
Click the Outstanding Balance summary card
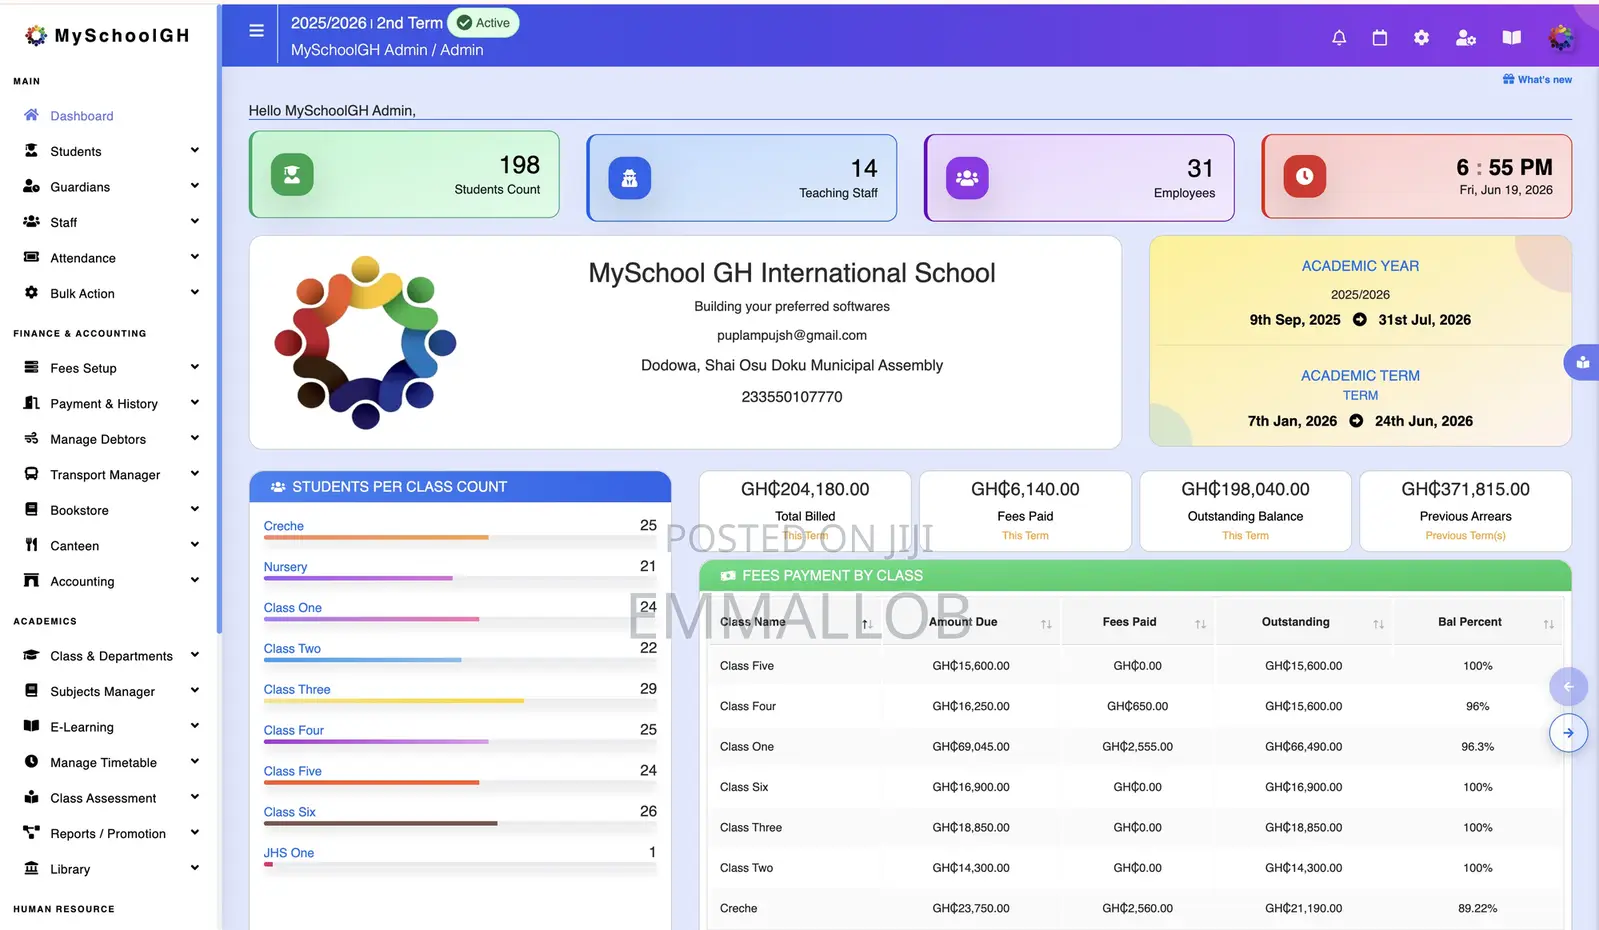[x=1245, y=511]
